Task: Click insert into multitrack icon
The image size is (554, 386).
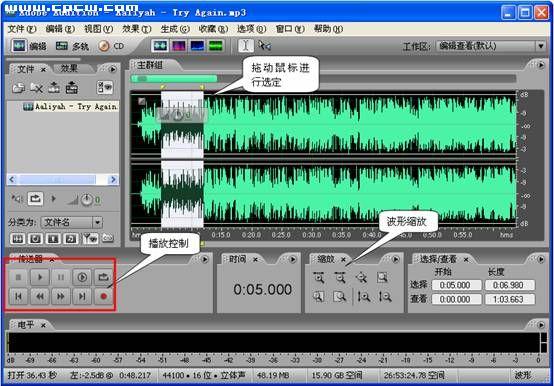Action: 72,88
